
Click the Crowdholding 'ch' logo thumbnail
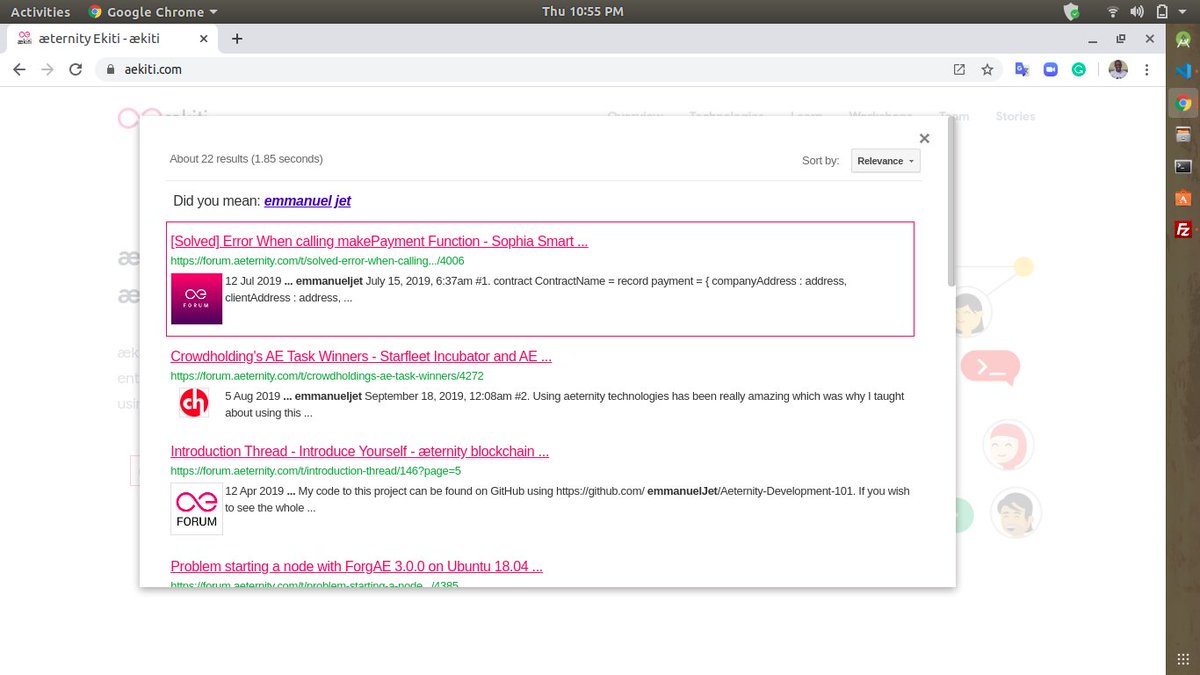click(194, 403)
